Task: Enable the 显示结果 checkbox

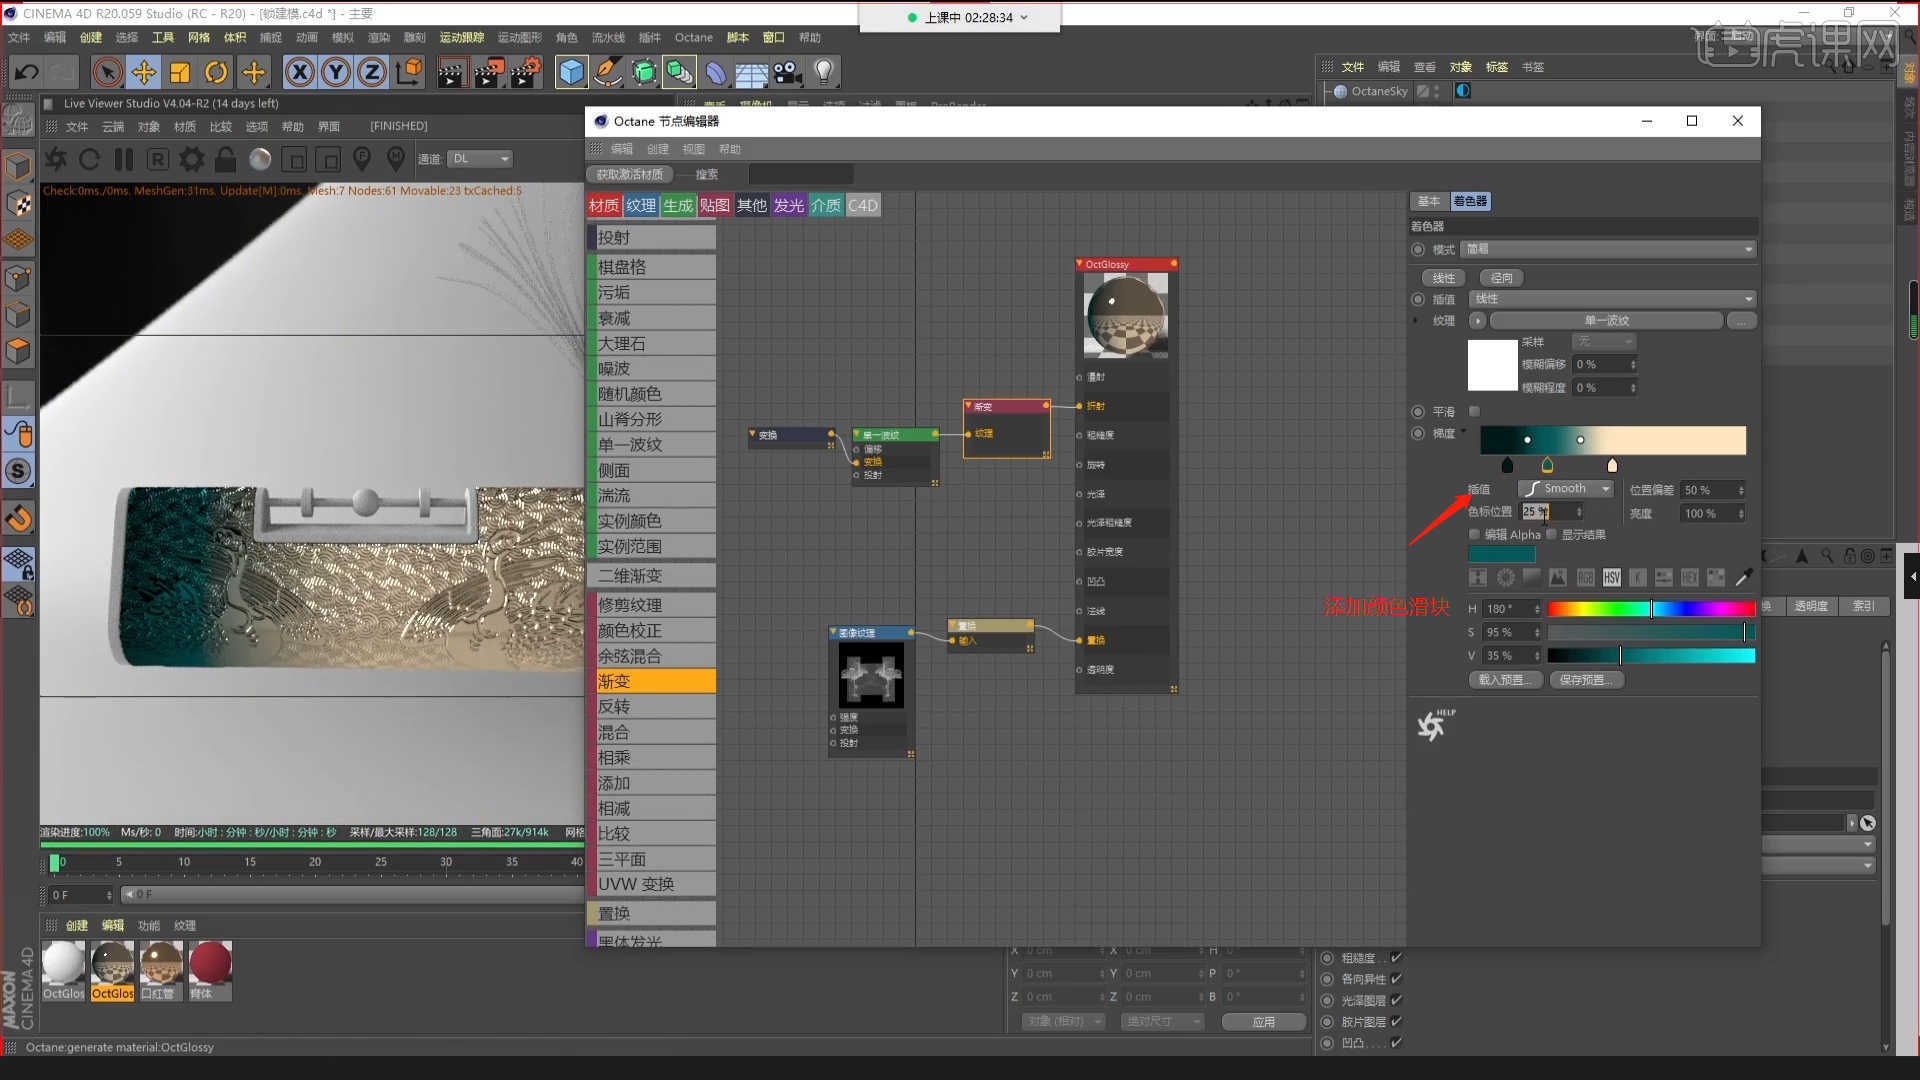Action: click(x=1551, y=534)
